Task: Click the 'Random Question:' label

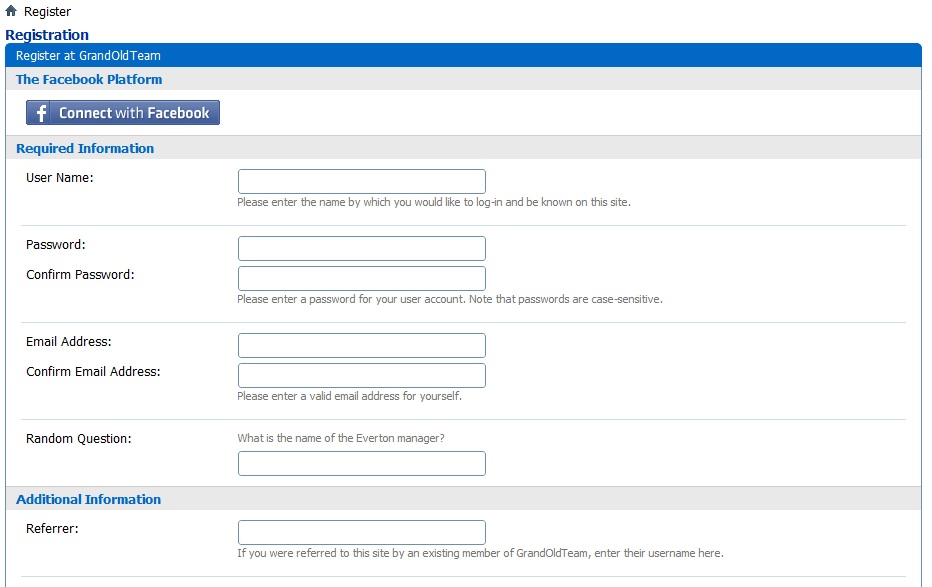Action: click(78, 438)
